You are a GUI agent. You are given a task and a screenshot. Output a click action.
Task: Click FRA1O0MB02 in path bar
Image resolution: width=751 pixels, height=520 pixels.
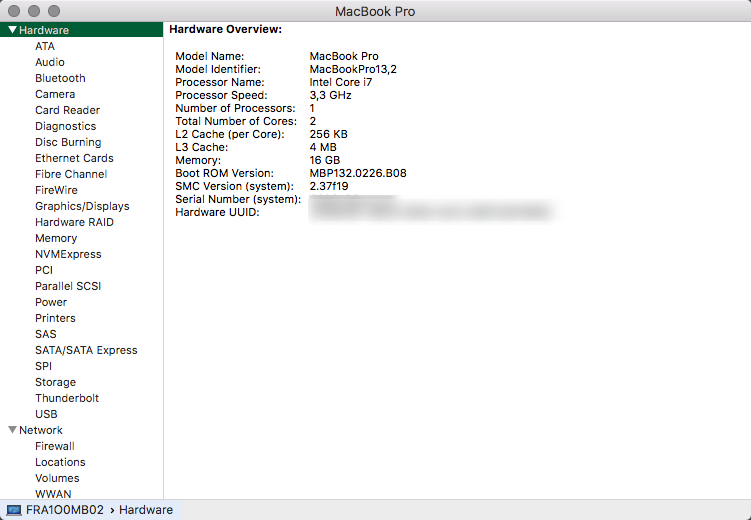click(65, 510)
